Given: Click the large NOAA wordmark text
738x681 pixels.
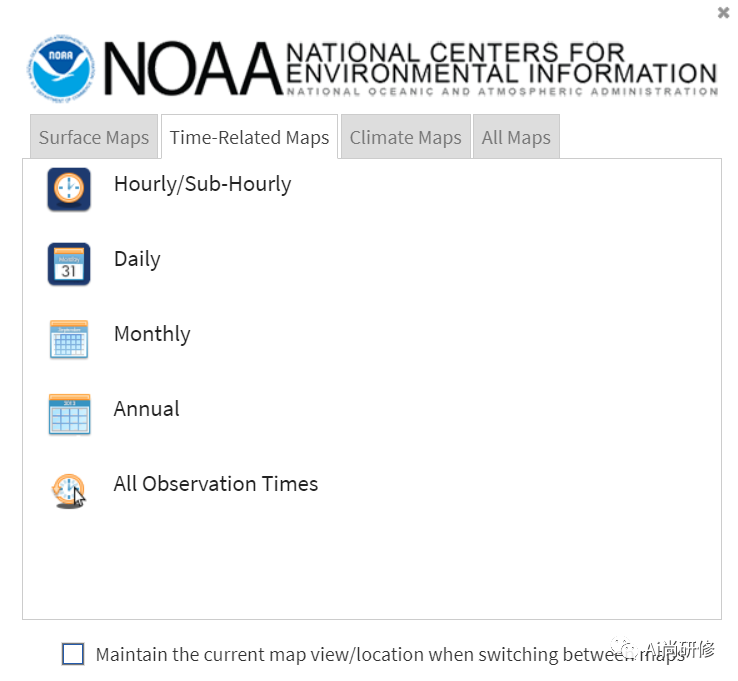Looking at the screenshot, I should point(190,68).
